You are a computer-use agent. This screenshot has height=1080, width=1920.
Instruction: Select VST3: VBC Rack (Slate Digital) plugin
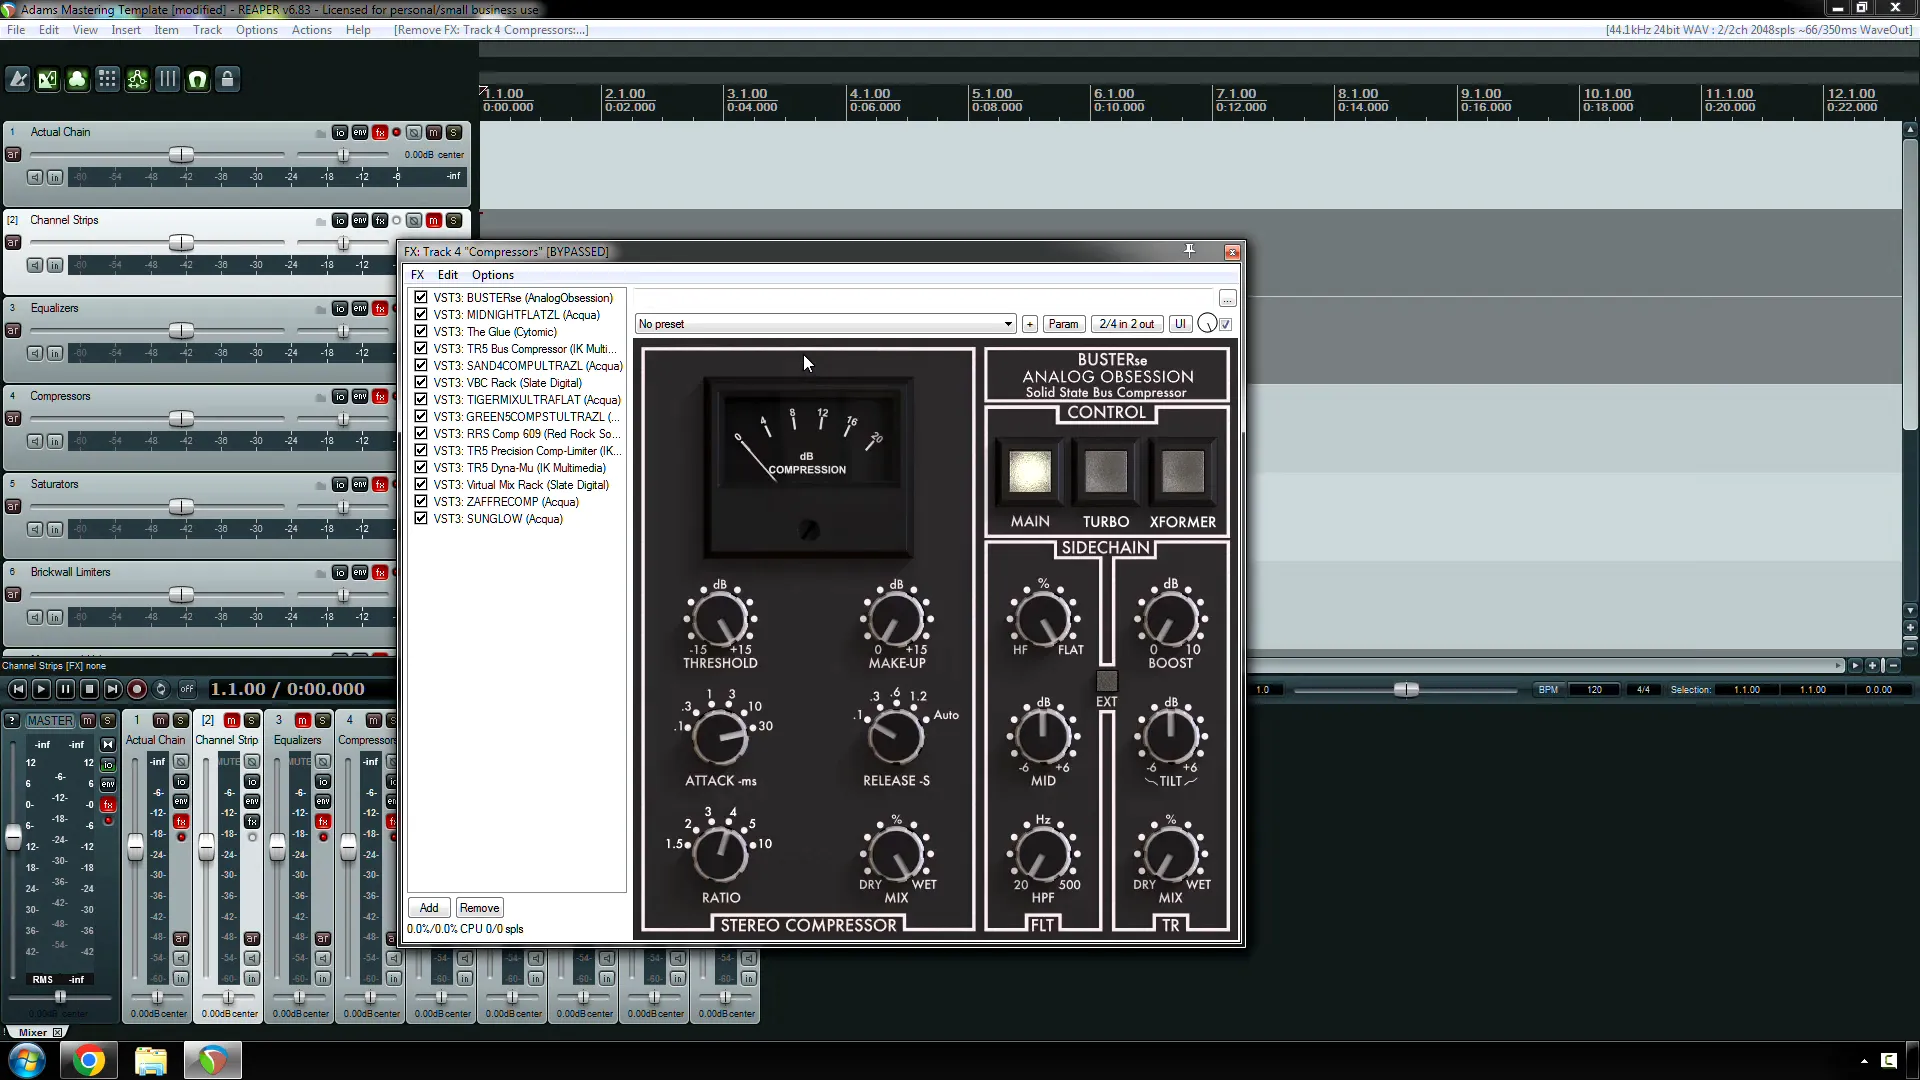508,383
